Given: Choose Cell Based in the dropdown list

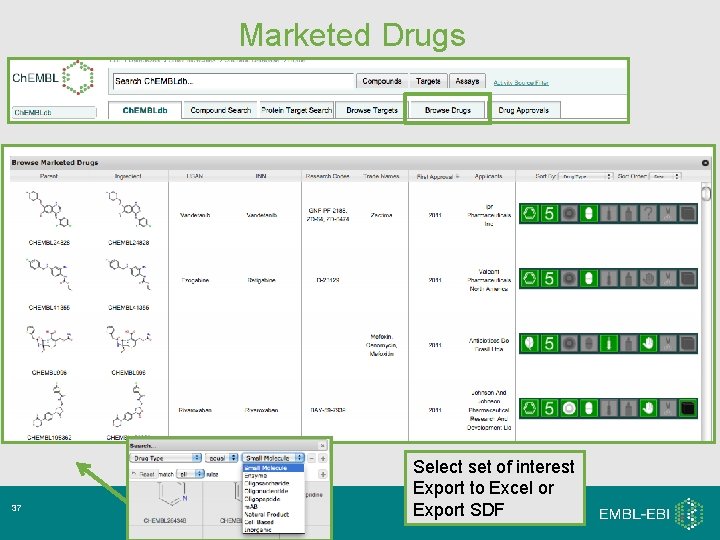Looking at the screenshot, I should click(273, 522).
